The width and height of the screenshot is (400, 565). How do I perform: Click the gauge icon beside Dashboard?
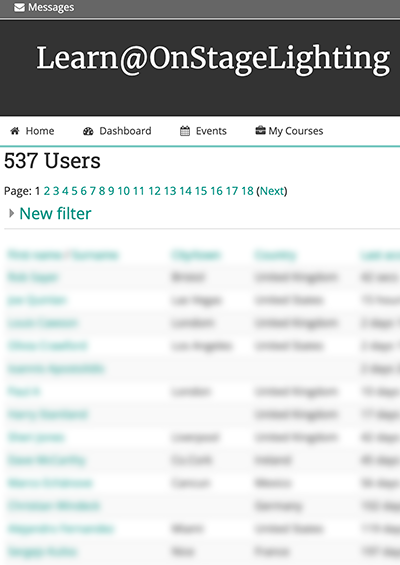pos(88,131)
